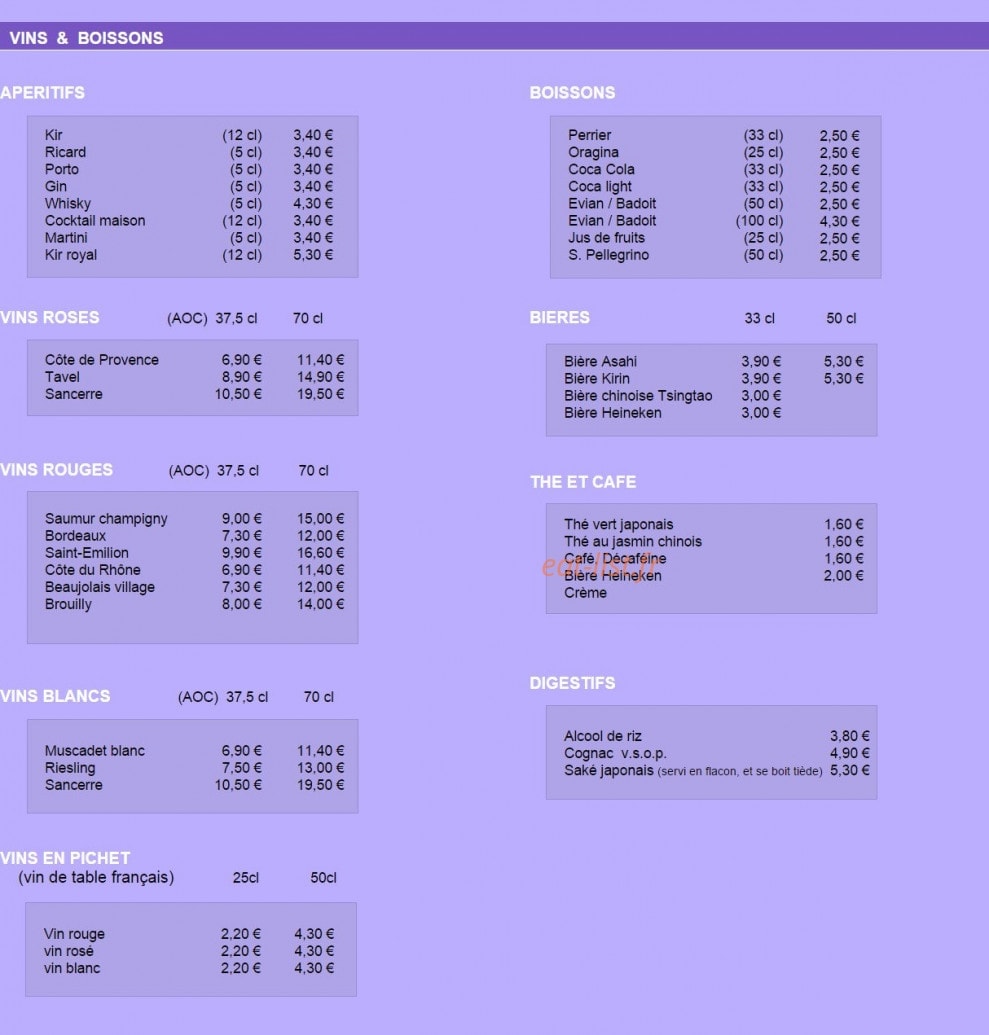
Task: Select the APERITIFS section heading
Action: 42,92
